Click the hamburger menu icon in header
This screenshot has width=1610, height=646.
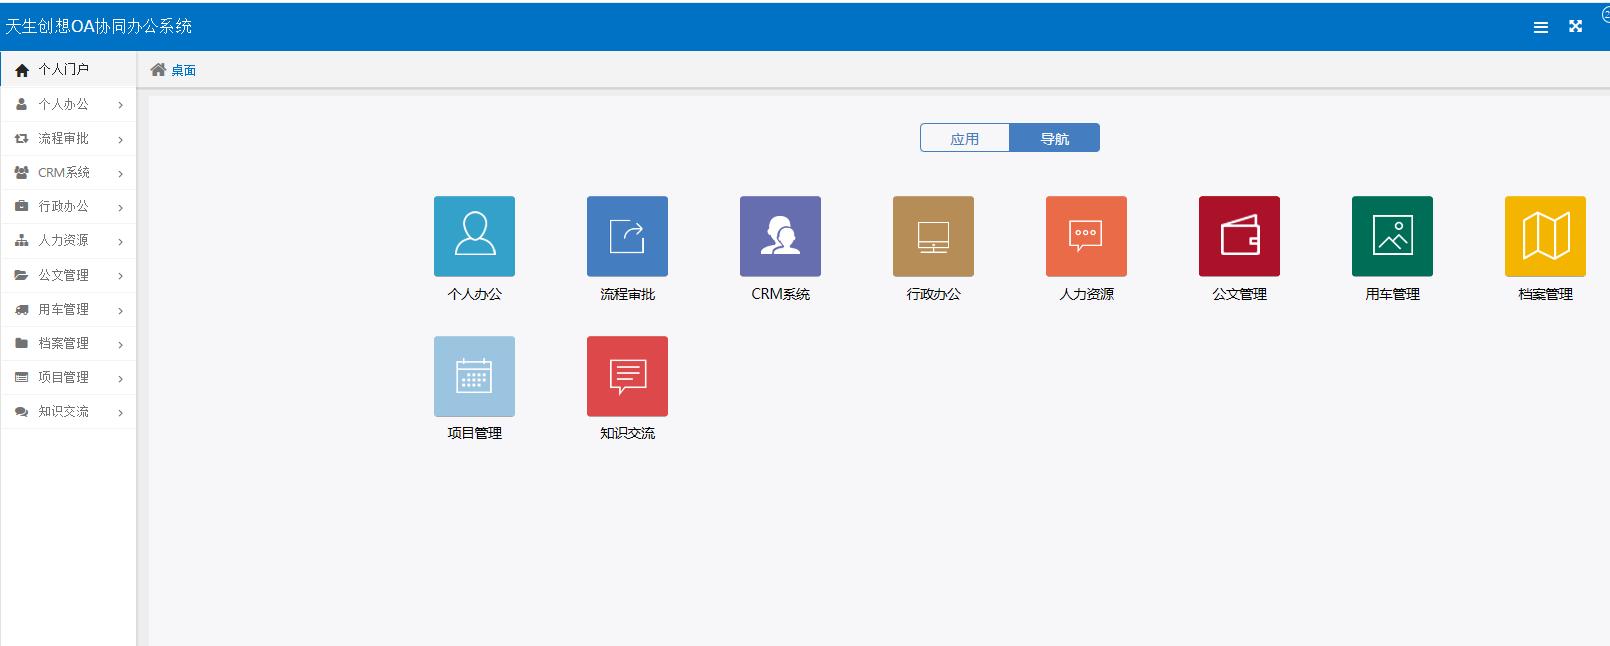tap(1541, 27)
